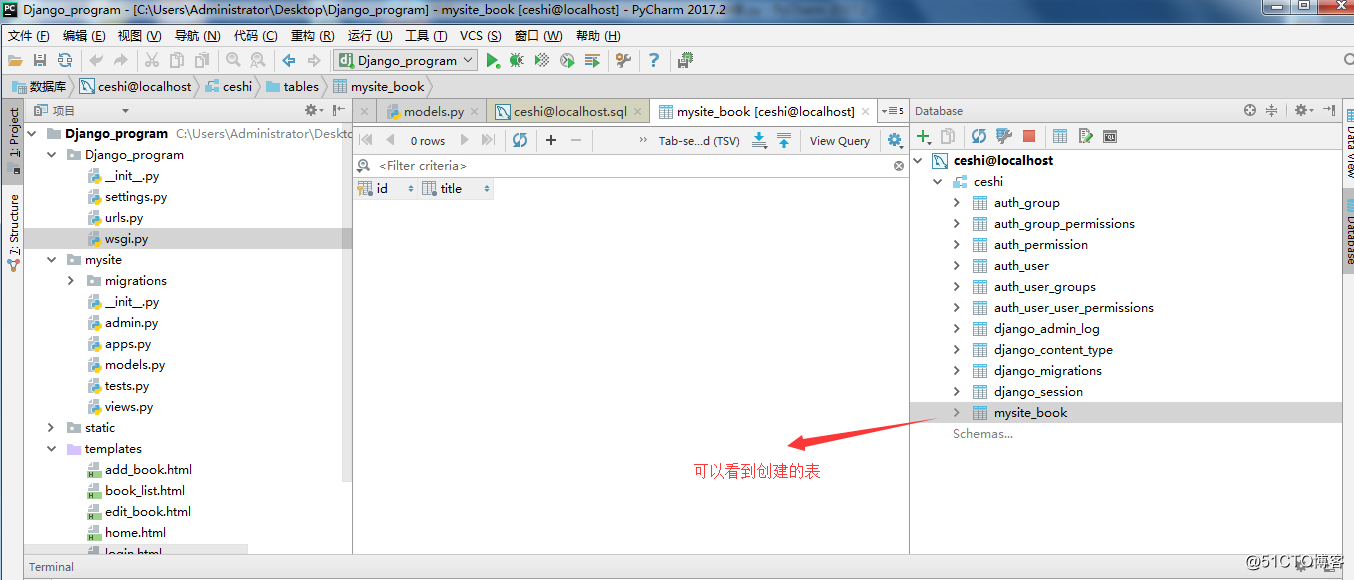1354x580 pixels.
Task: Click the View Query button
Action: [840, 141]
